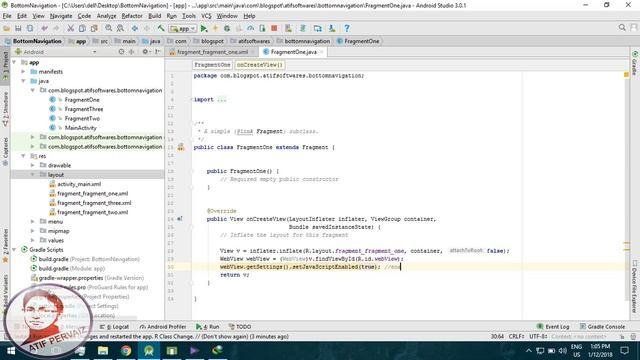Open the Gradle Console

coord(602,327)
